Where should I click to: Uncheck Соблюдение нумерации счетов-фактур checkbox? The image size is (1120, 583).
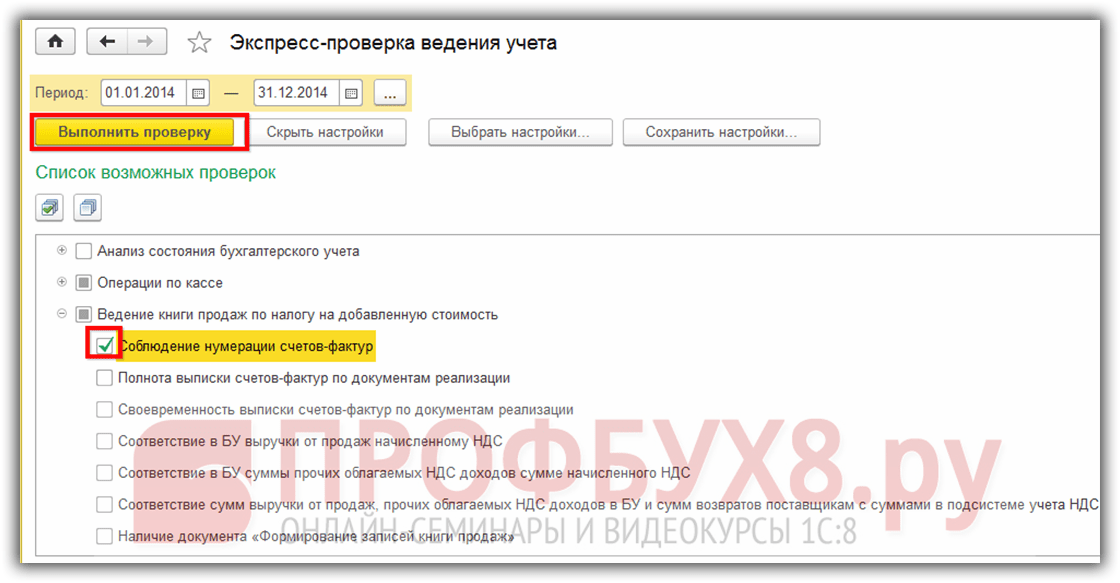pos(105,346)
